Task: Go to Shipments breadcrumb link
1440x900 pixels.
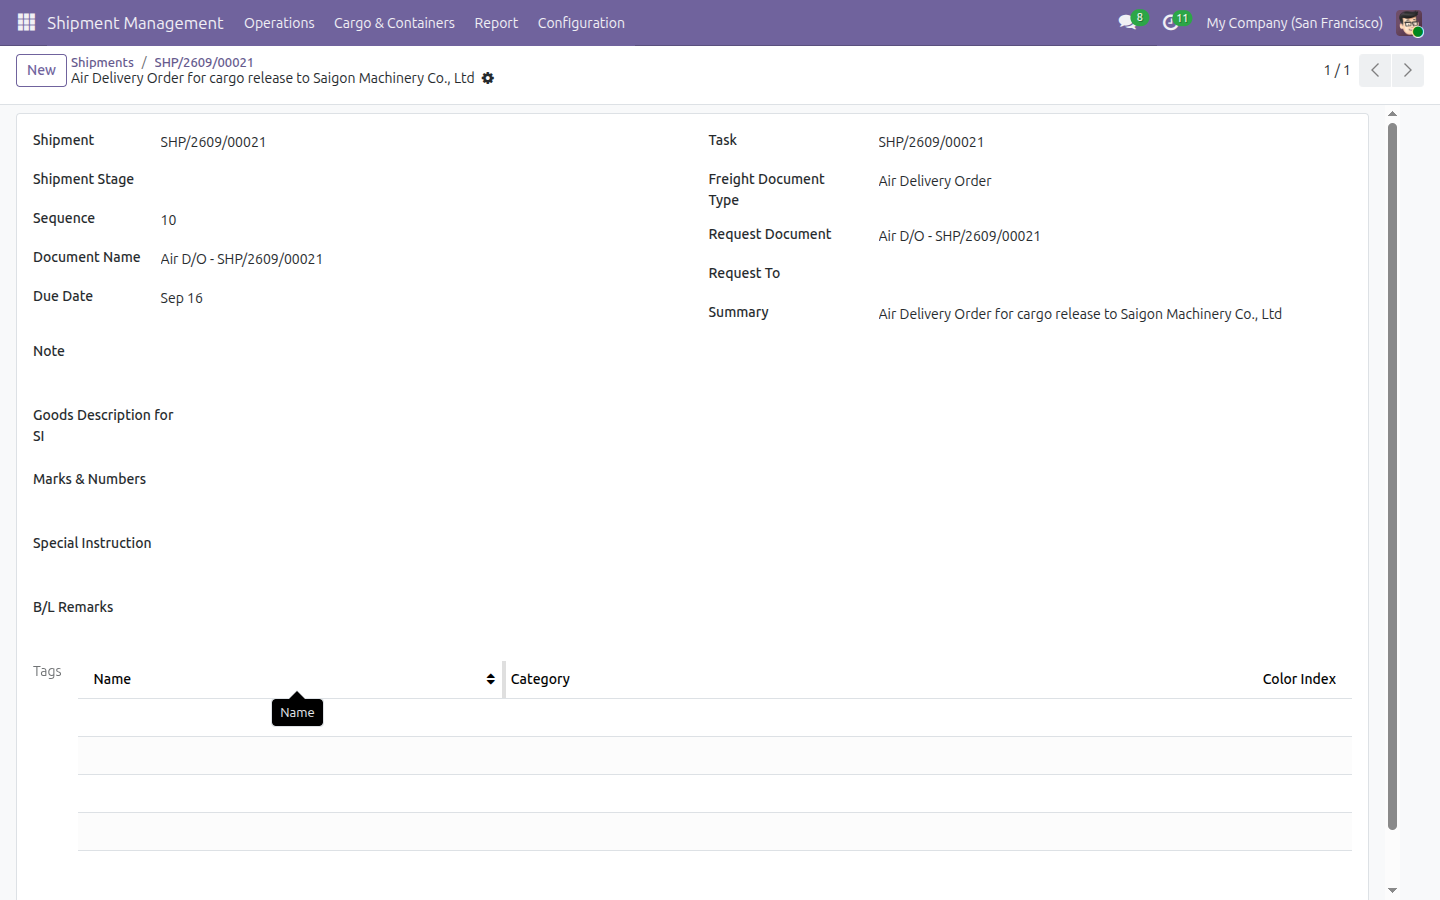Action: 102,62
